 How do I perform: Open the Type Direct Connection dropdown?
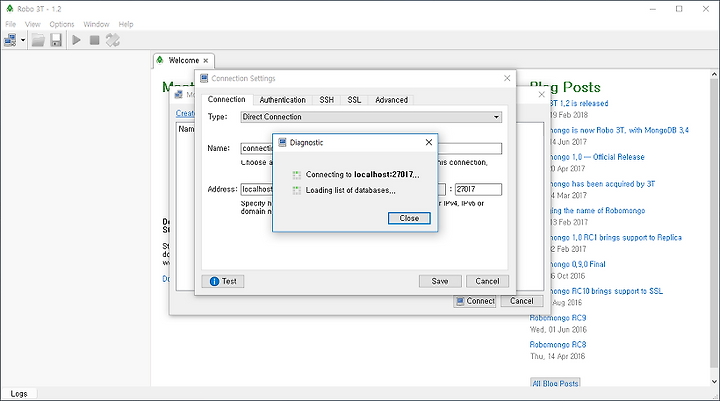[371, 117]
